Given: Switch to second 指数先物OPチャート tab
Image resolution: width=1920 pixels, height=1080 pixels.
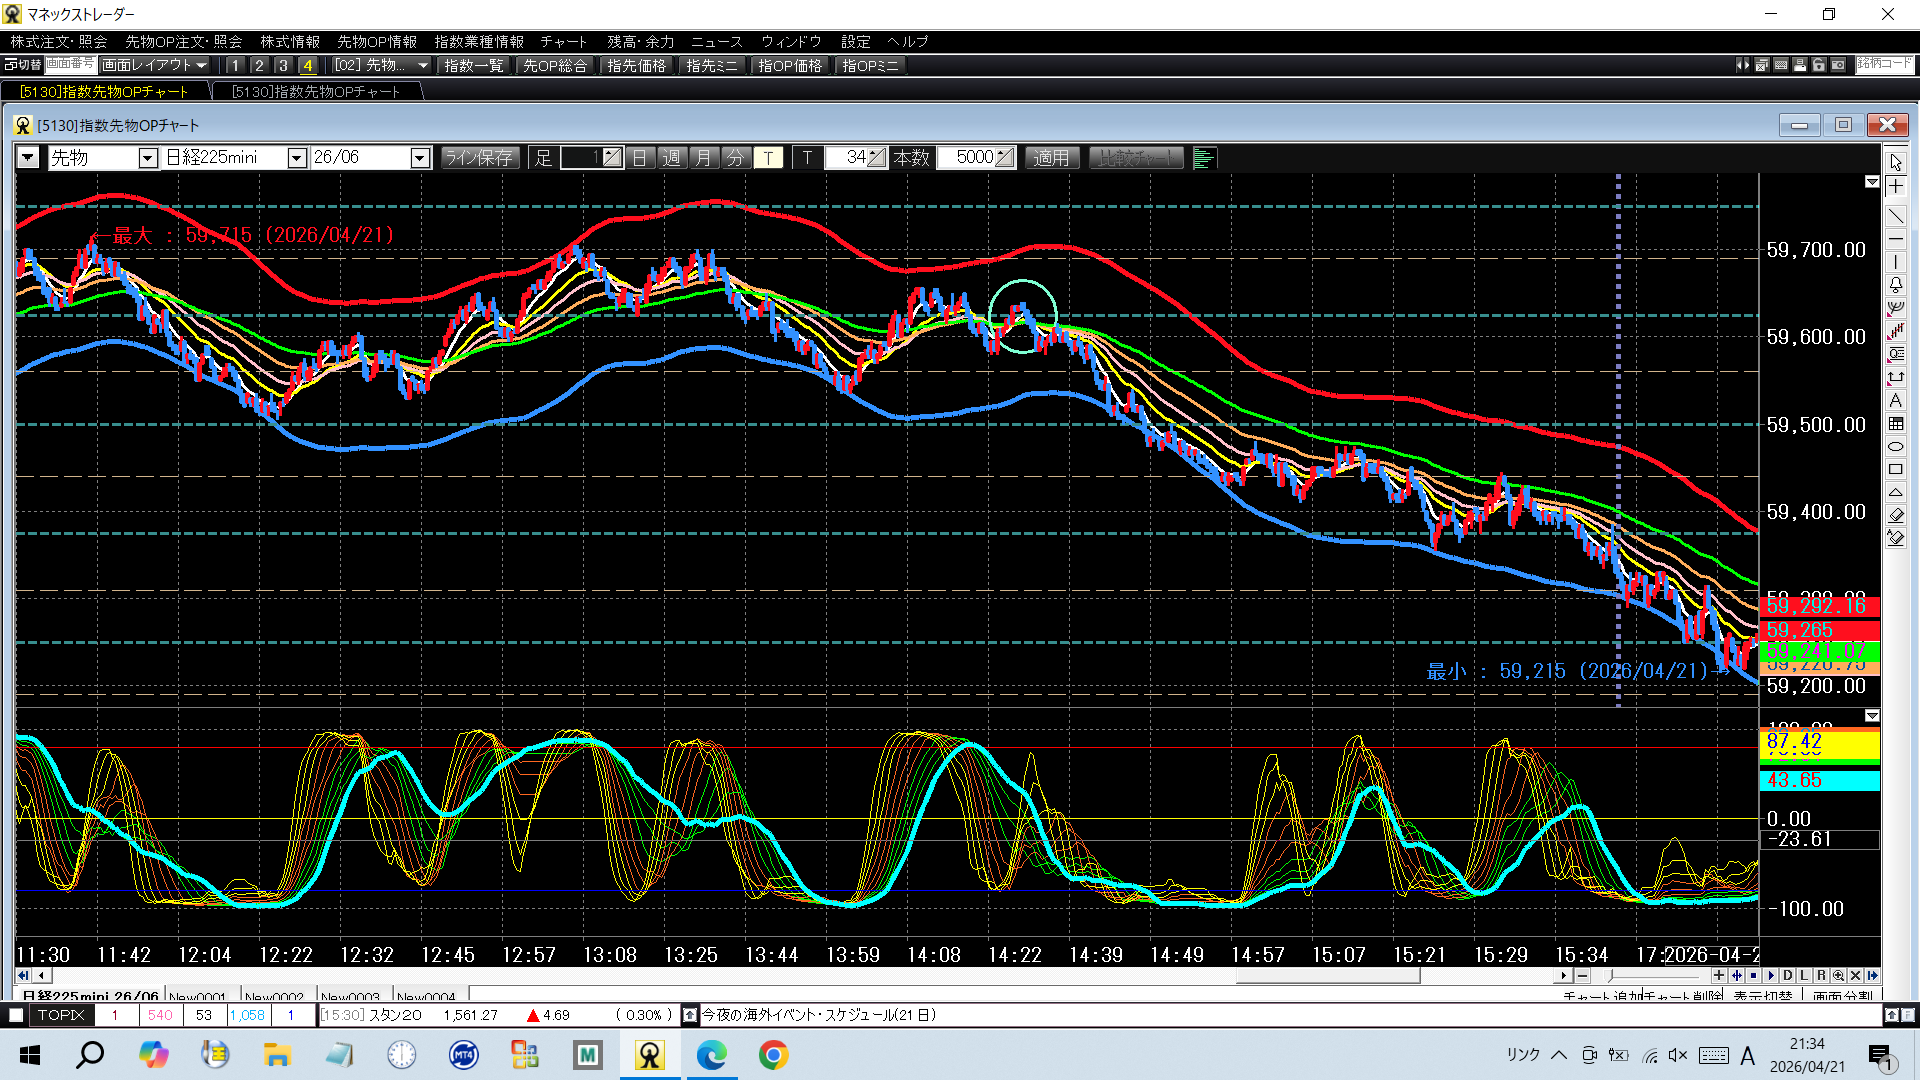Looking at the screenshot, I should 316,91.
